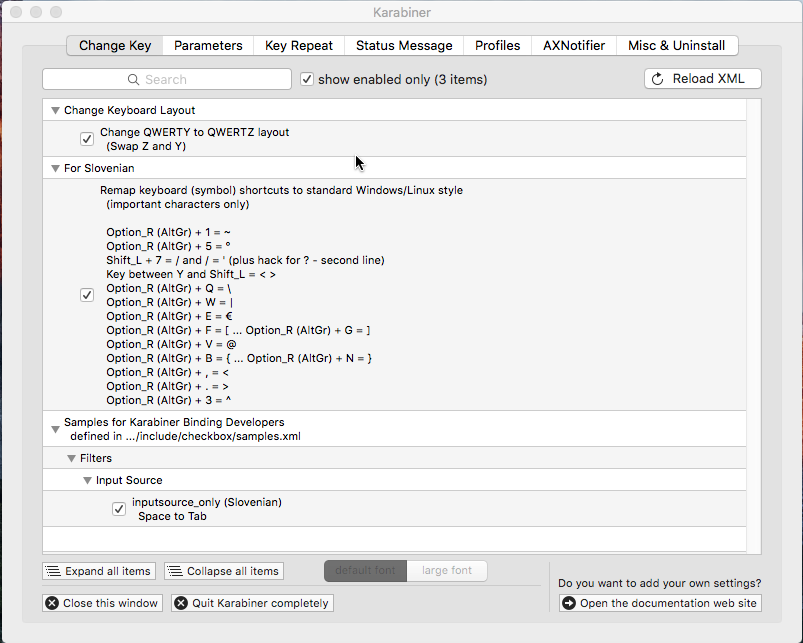This screenshot has width=803, height=643.
Task: Click the Search field
Action: [x=167, y=79]
